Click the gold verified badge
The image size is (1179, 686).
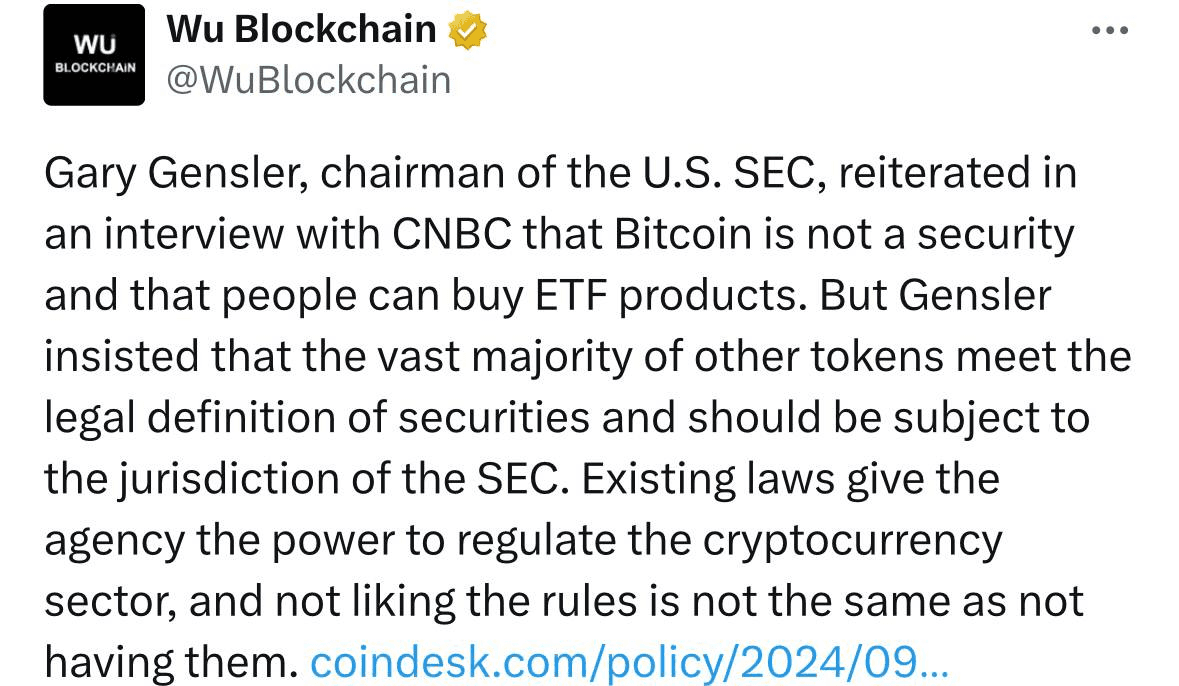tap(467, 31)
